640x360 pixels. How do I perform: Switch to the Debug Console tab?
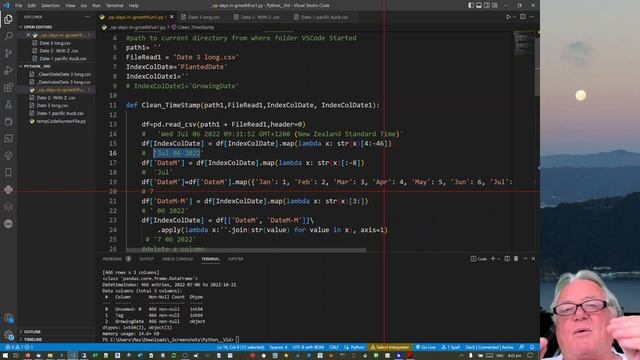click(x=178, y=259)
